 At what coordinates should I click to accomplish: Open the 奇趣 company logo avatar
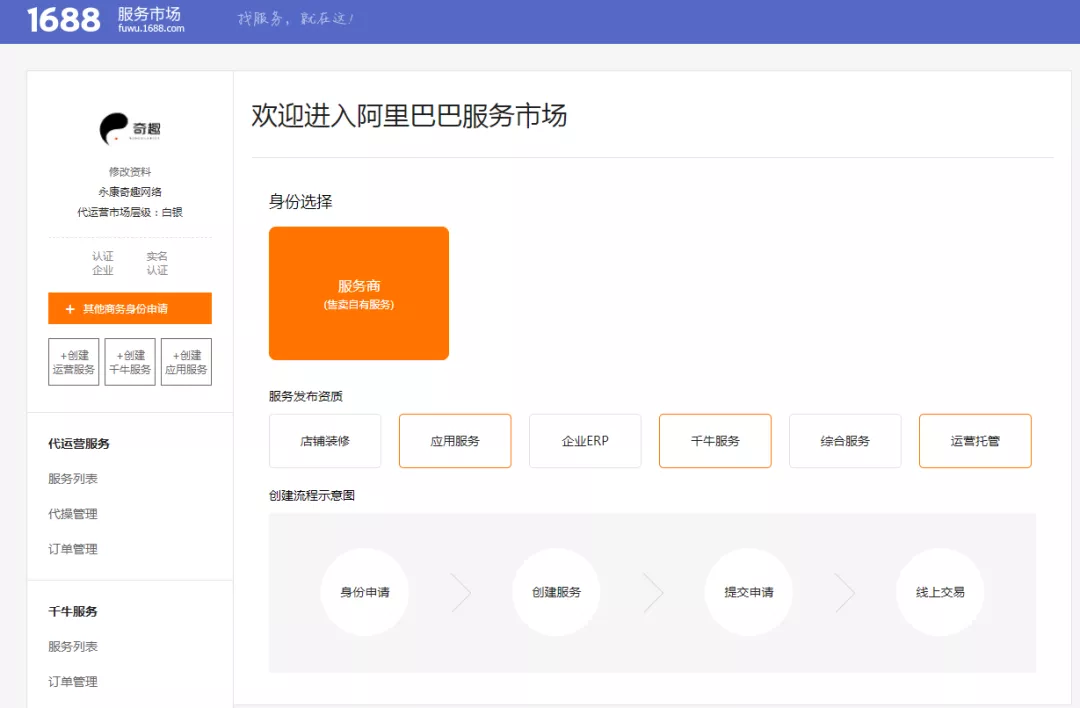[129, 129]
